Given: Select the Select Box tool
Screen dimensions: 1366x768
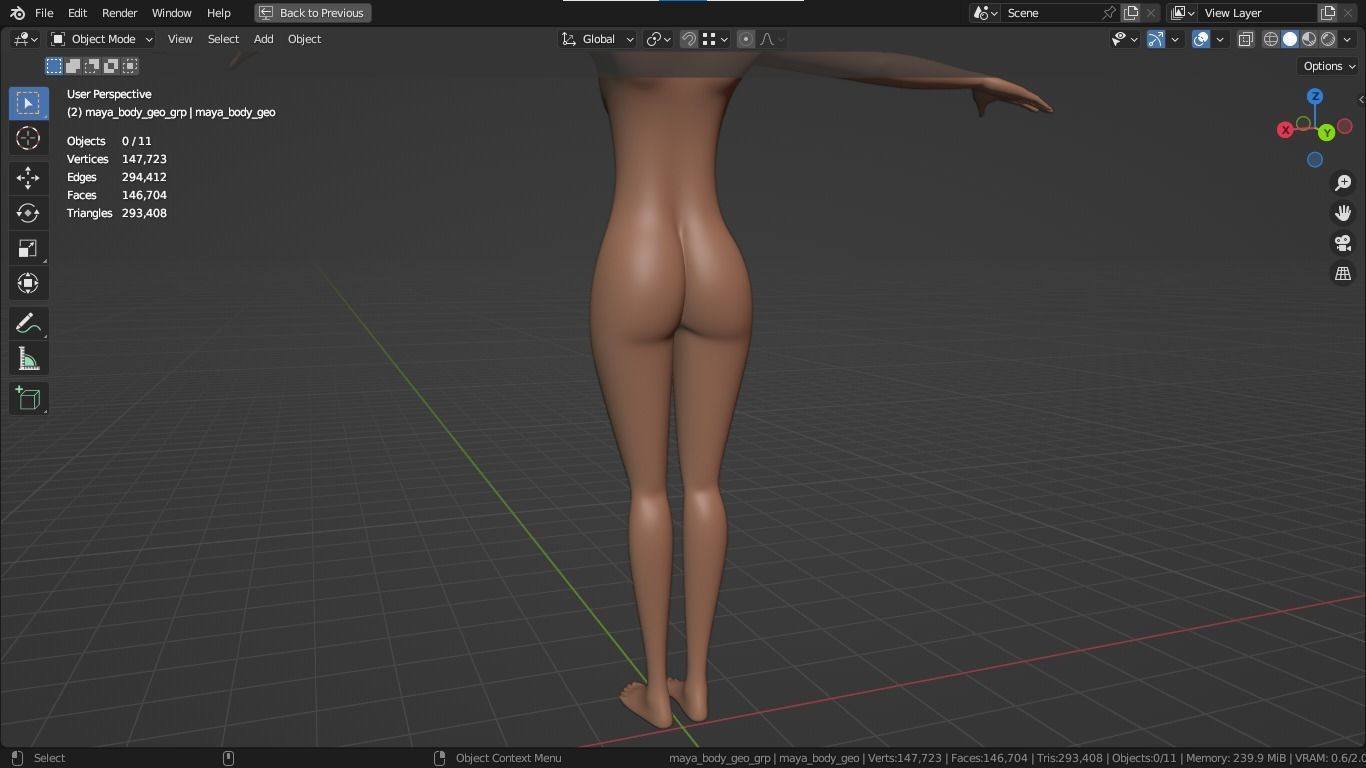Looking at the screenshot, I should [x=28, y=103].
